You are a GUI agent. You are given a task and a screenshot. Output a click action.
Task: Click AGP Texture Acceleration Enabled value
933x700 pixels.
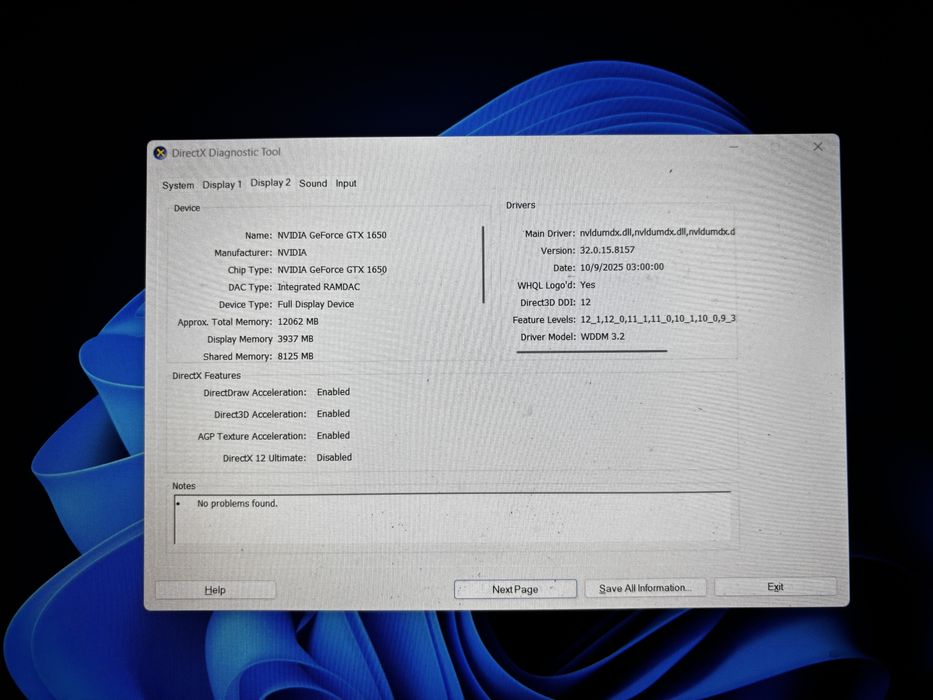[333, 436]
